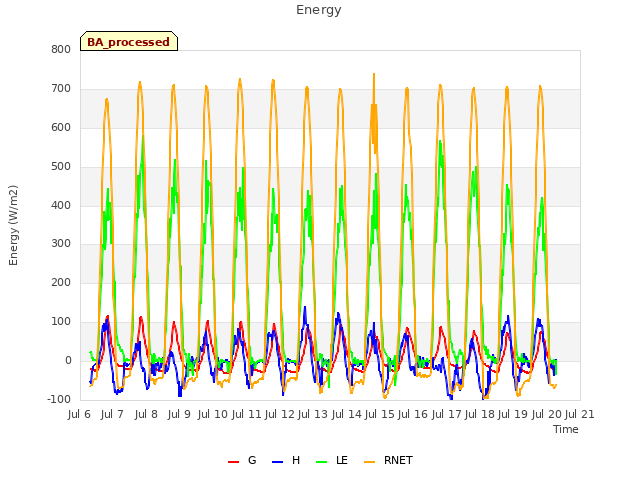This screenshot has height=480, width=640.
Task: Click the 700 y-axis tick label
Action: pyautogui.click(x=61, y=89)
